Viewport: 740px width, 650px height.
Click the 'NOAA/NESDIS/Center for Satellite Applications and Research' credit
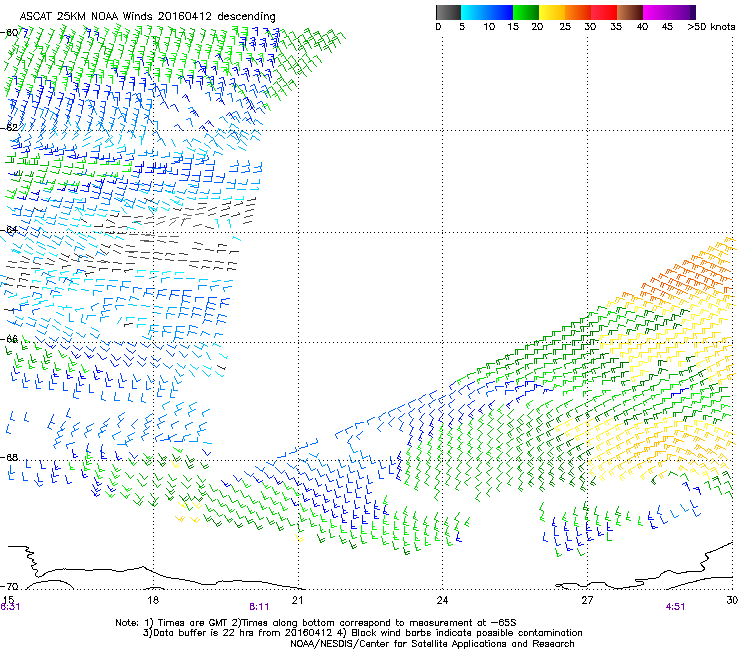tap(432, 643)
